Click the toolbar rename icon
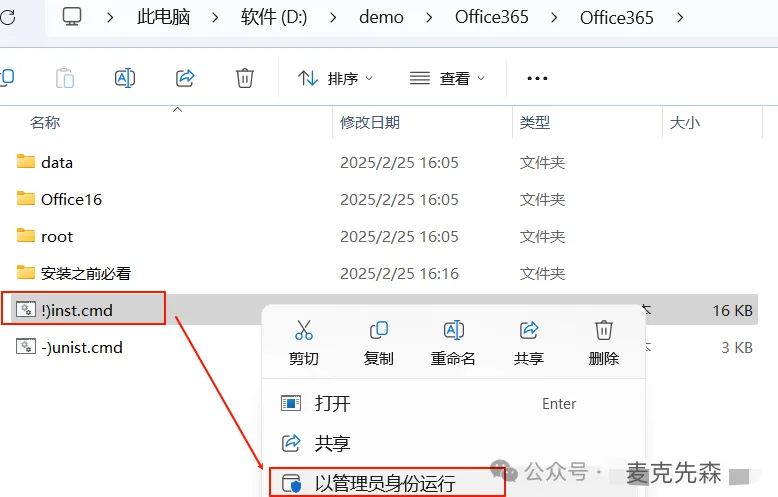 click(125, 78)
